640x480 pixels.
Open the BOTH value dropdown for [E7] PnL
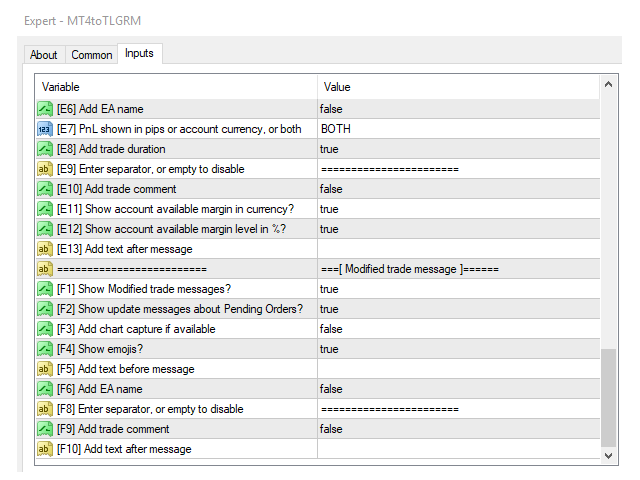[x=336, y=129]
